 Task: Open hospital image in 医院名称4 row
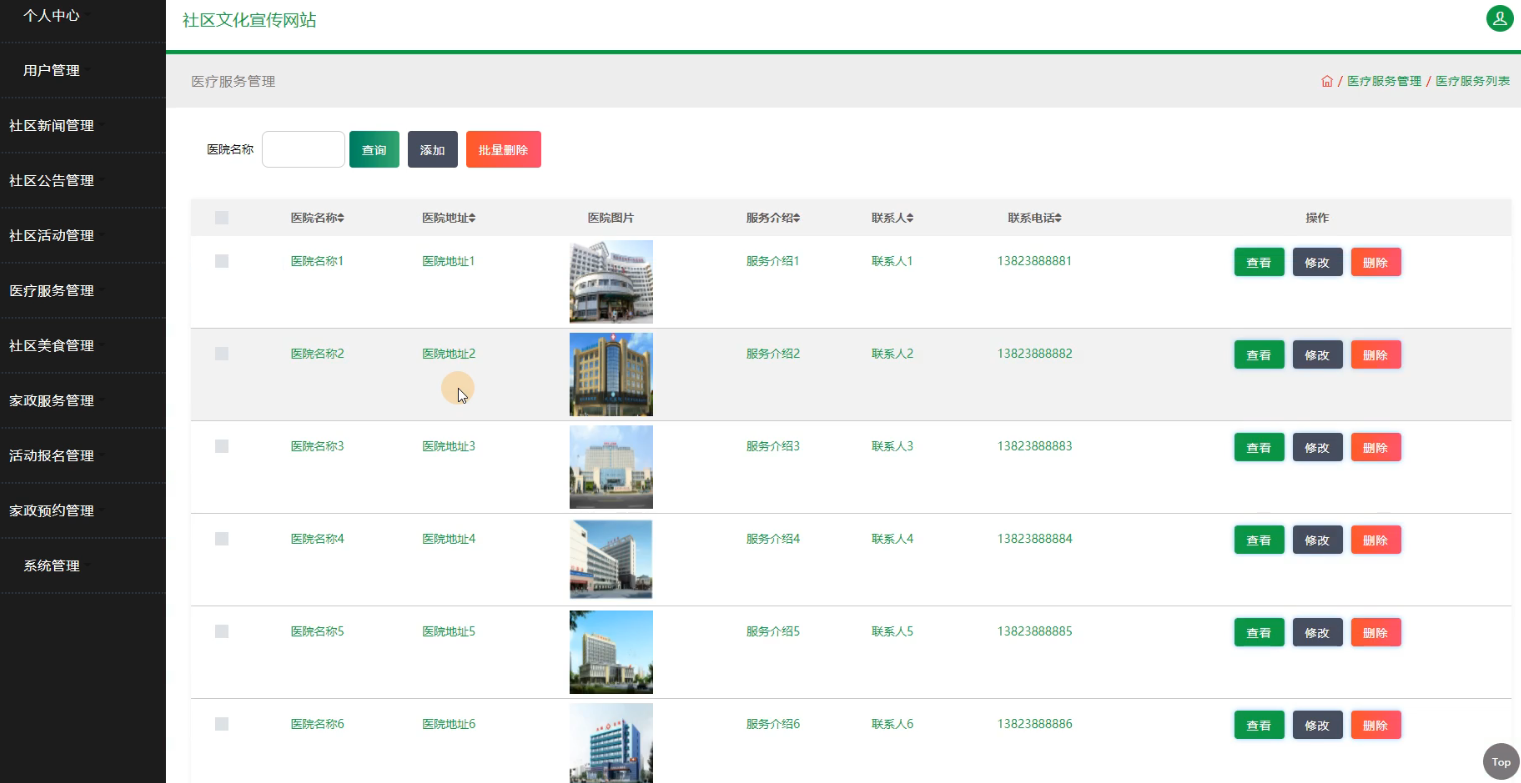[x=611, y=559]
